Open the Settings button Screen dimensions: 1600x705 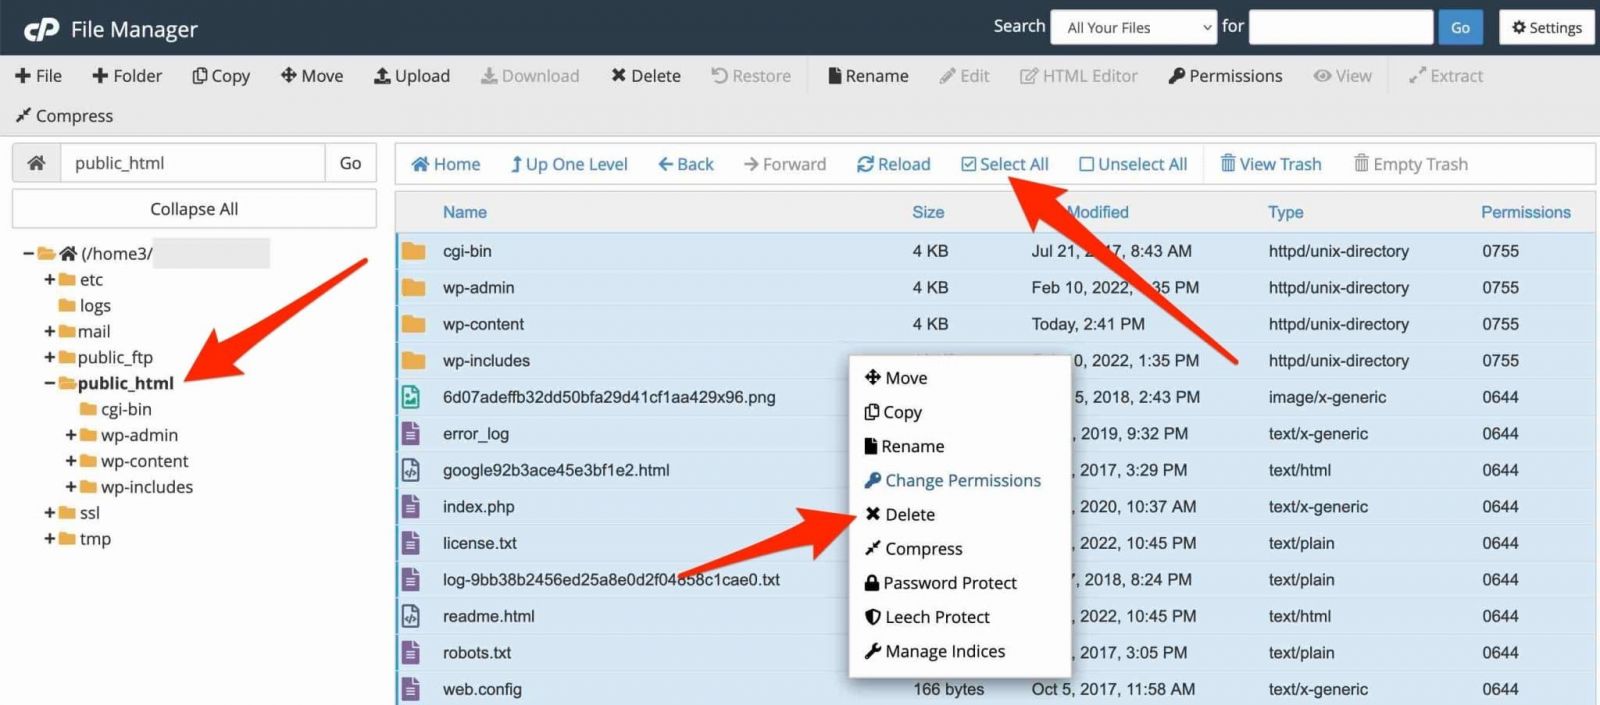(1546, 28)
